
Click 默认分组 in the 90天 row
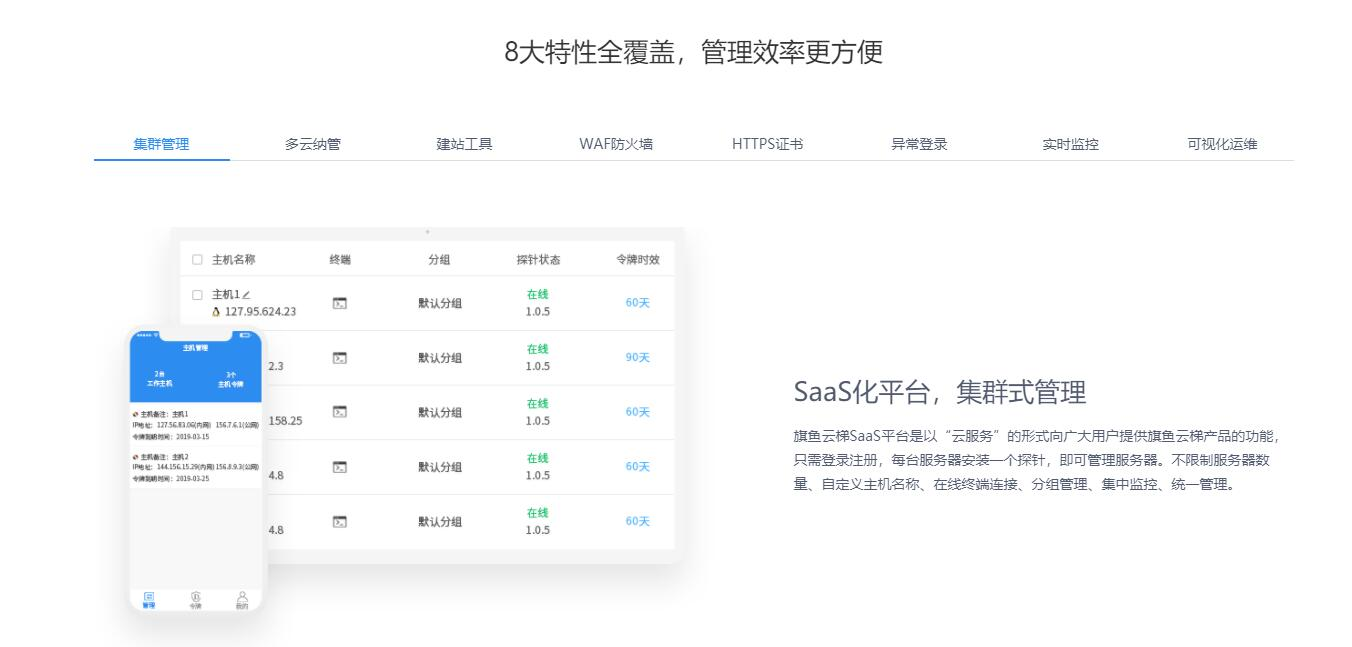[x=440, y=358]
